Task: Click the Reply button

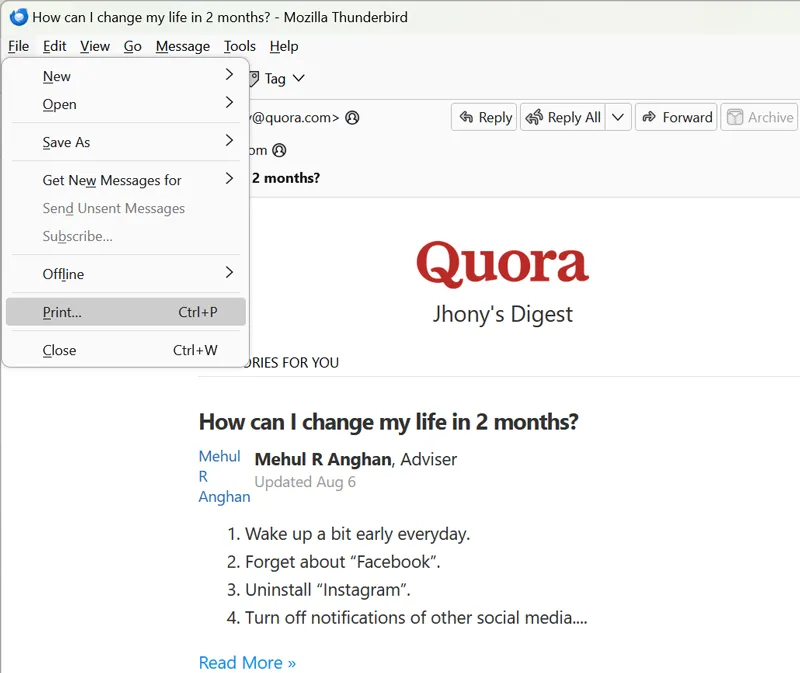Action: [x=484, y=117]
